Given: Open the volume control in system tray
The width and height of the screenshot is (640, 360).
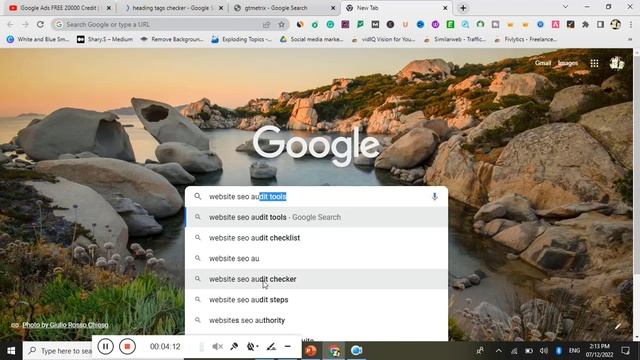Looking at the screenshot, I should click(544, 351).
